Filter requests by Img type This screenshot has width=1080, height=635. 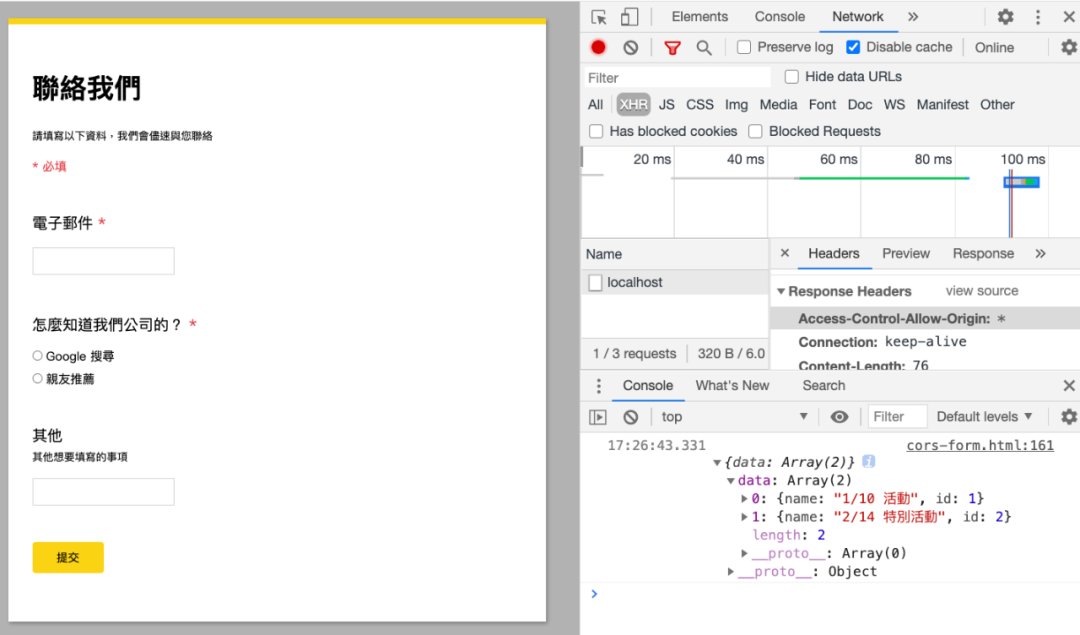736,105
